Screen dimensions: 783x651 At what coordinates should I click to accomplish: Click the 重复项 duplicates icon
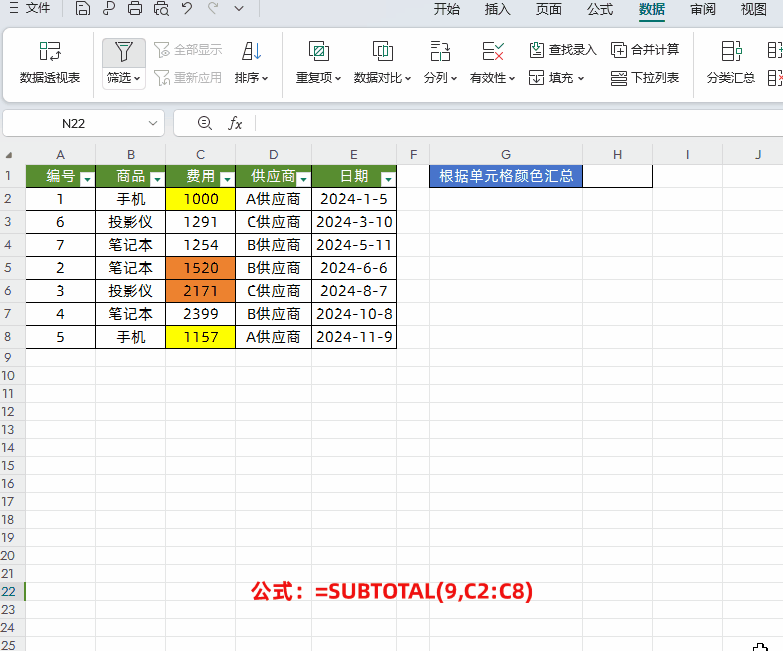click(319, 51)
